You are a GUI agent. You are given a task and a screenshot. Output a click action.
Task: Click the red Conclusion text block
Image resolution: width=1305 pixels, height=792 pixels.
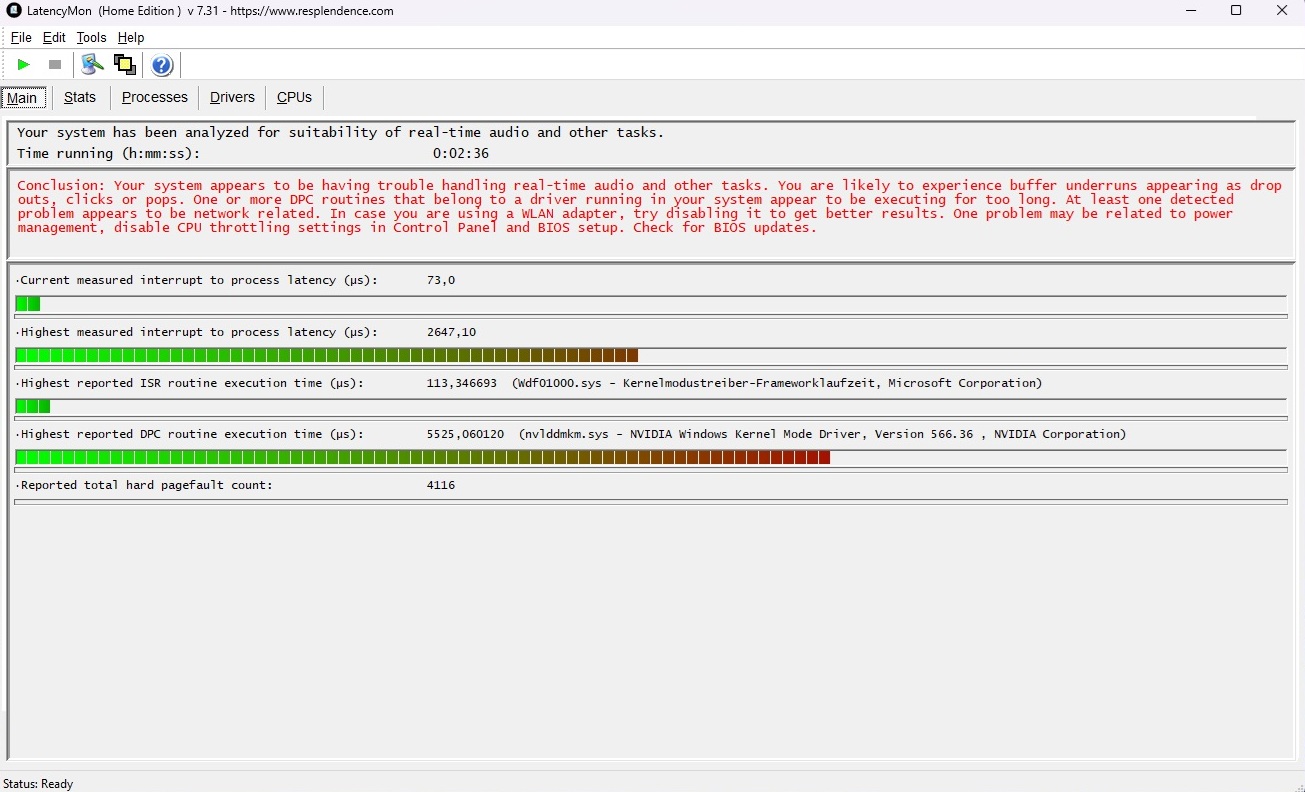(x=649, y=207)
